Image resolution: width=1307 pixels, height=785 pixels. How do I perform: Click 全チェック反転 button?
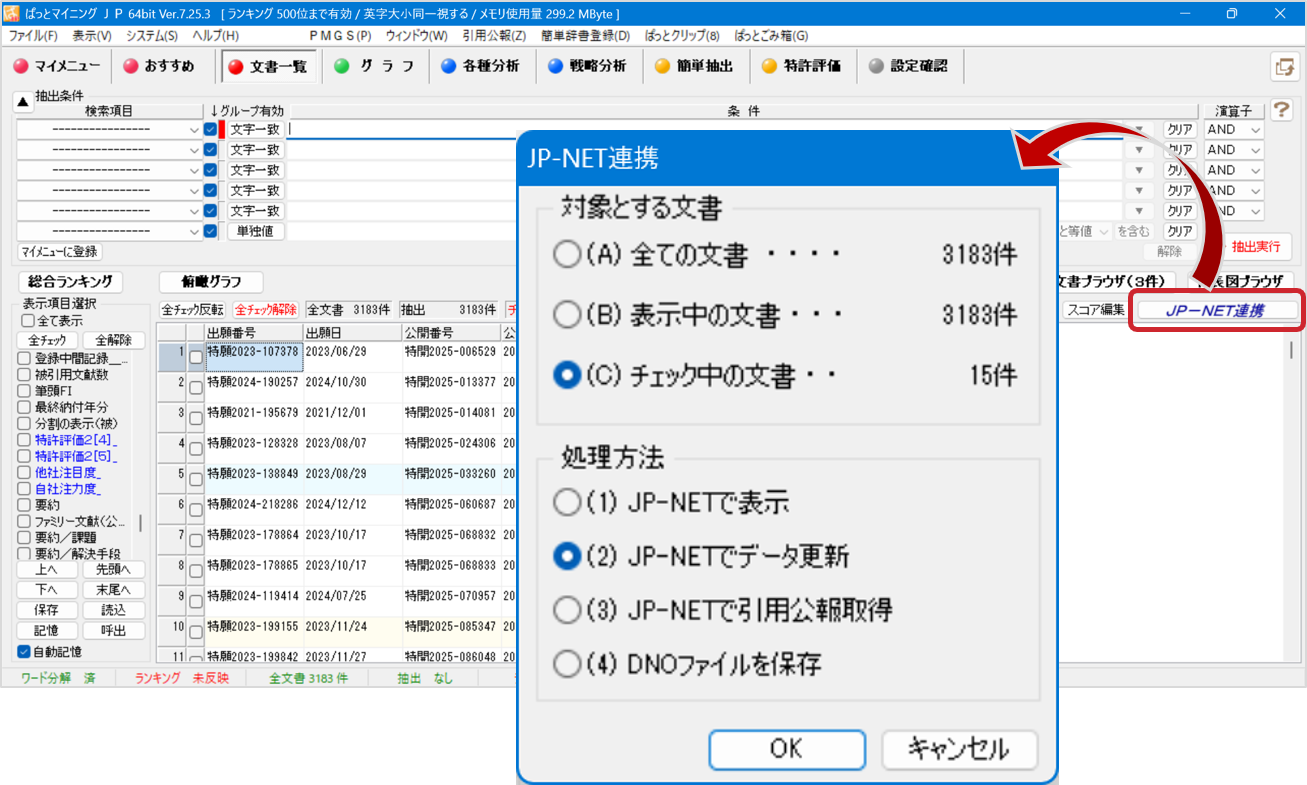tap(193, 310)
